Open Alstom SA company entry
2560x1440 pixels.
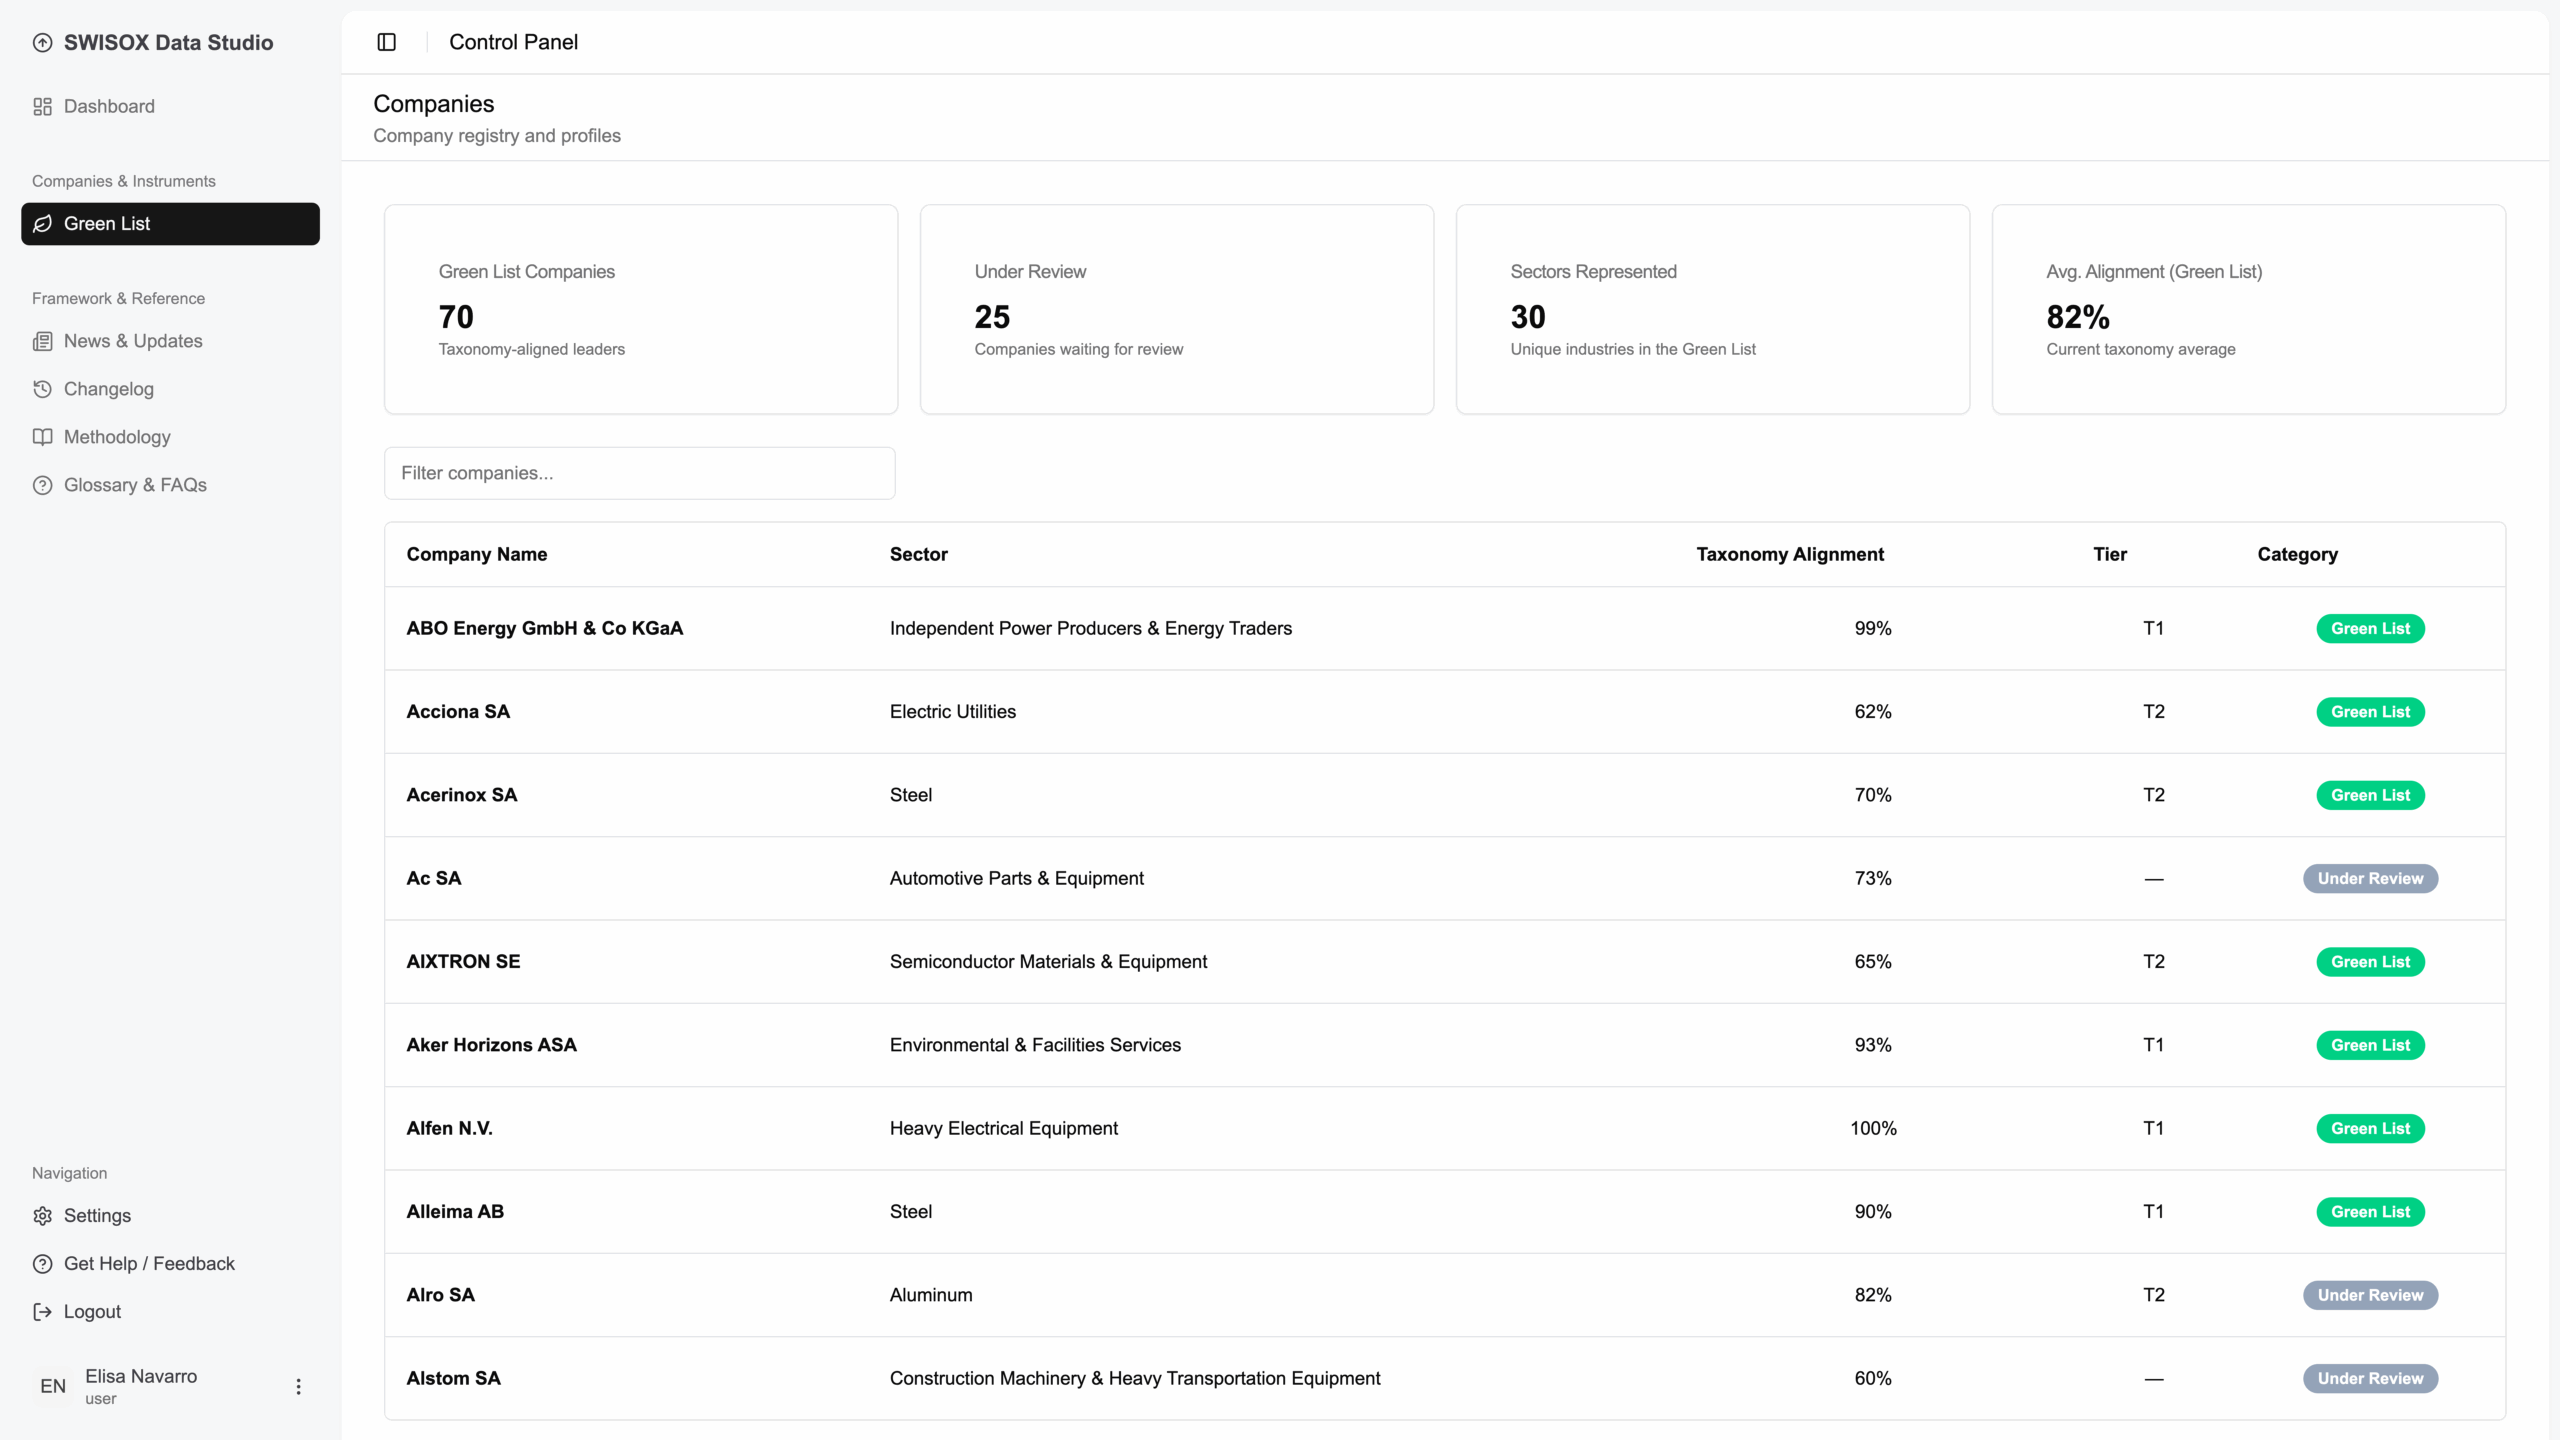(x=453, y=1378)
